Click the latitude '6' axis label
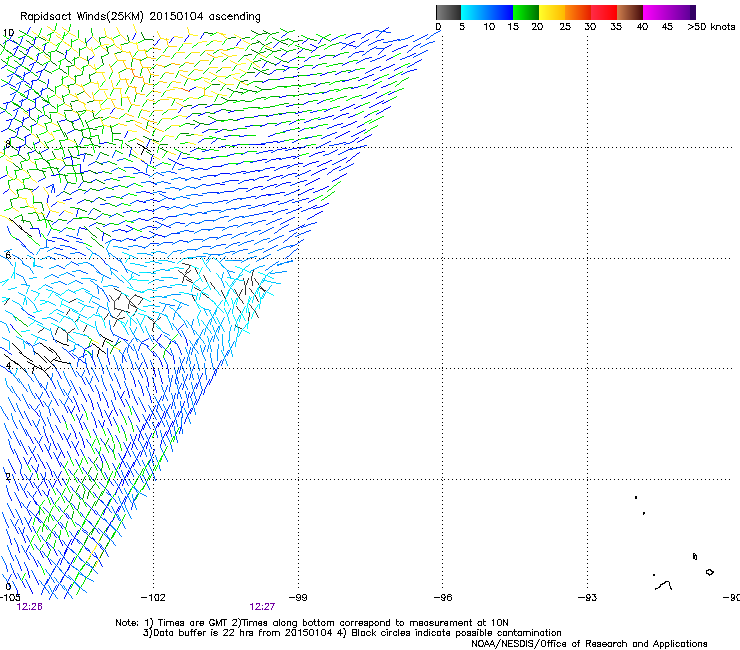 point(8,255)
